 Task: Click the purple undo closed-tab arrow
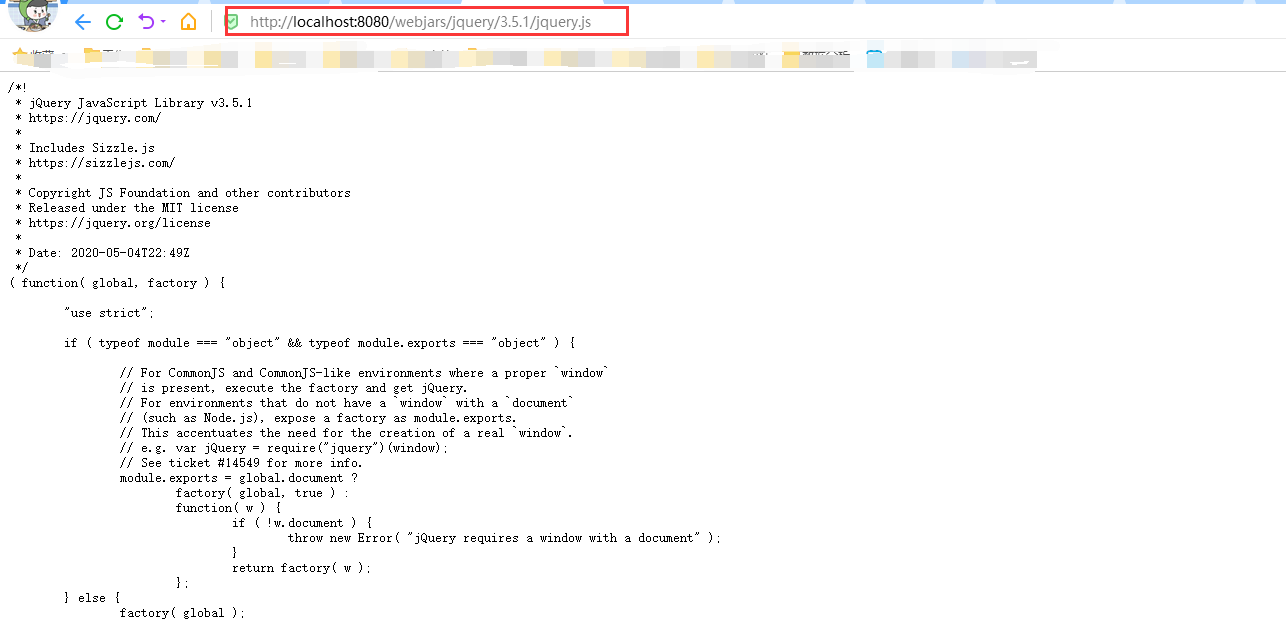(x=146, y=22)
